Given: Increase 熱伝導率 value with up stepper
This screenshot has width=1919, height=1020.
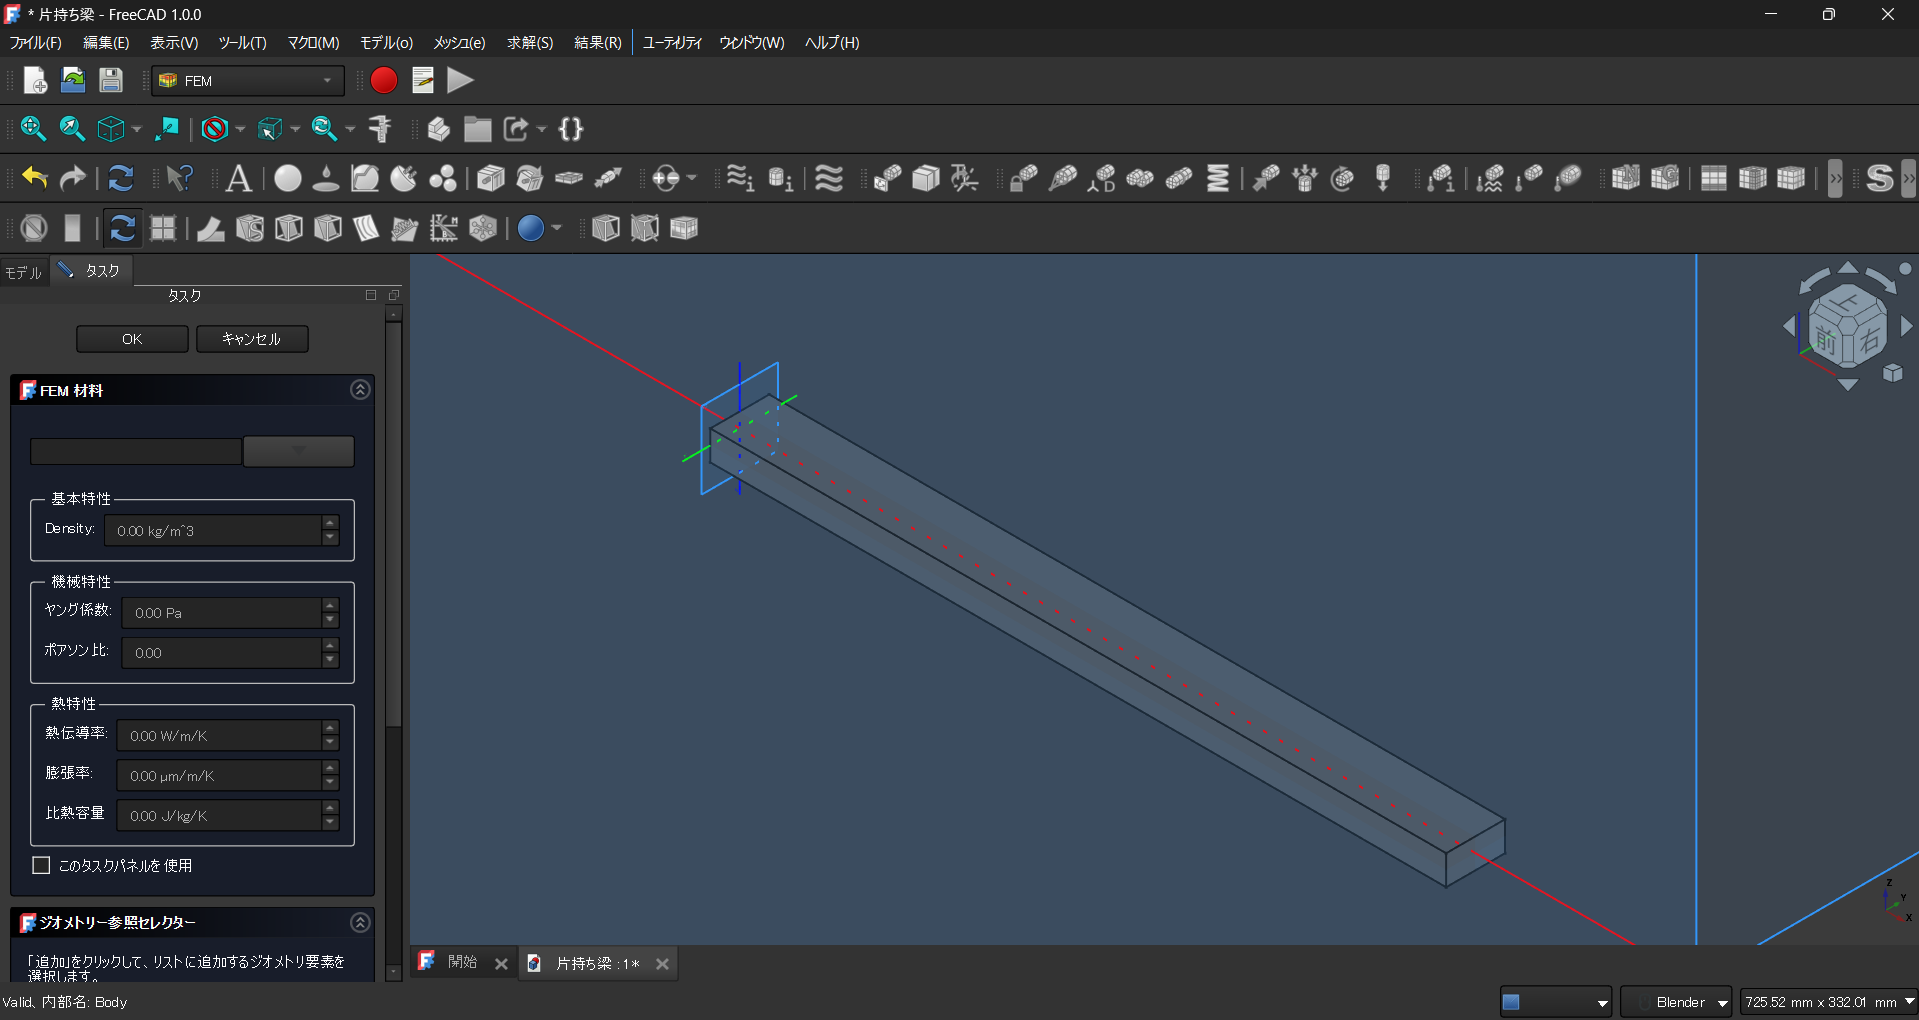Looking at the screenshot, I should point(330,728).
